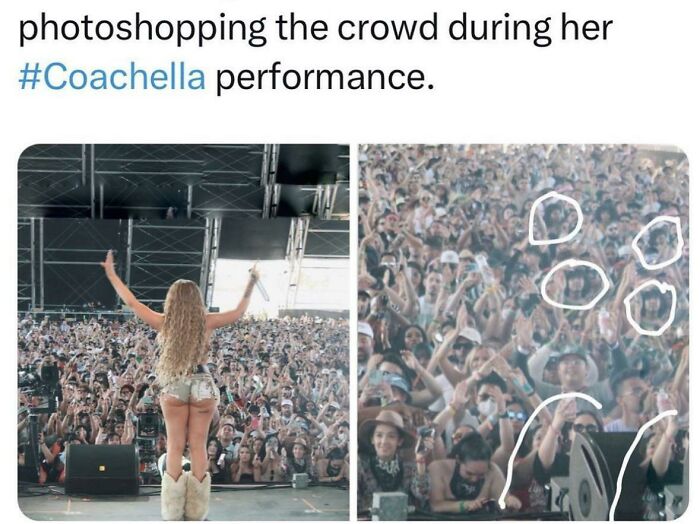The image size is (700, 524).
Task: Click the middle-left circled face in crowd photo
Action: 575,285
